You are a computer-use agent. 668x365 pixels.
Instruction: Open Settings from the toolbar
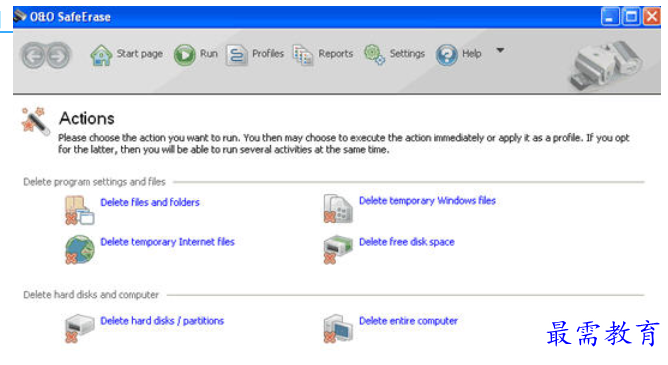tap(407, 54)
